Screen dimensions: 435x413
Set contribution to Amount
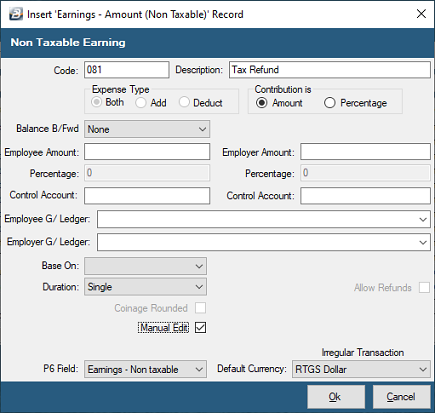tap(262, 103)
